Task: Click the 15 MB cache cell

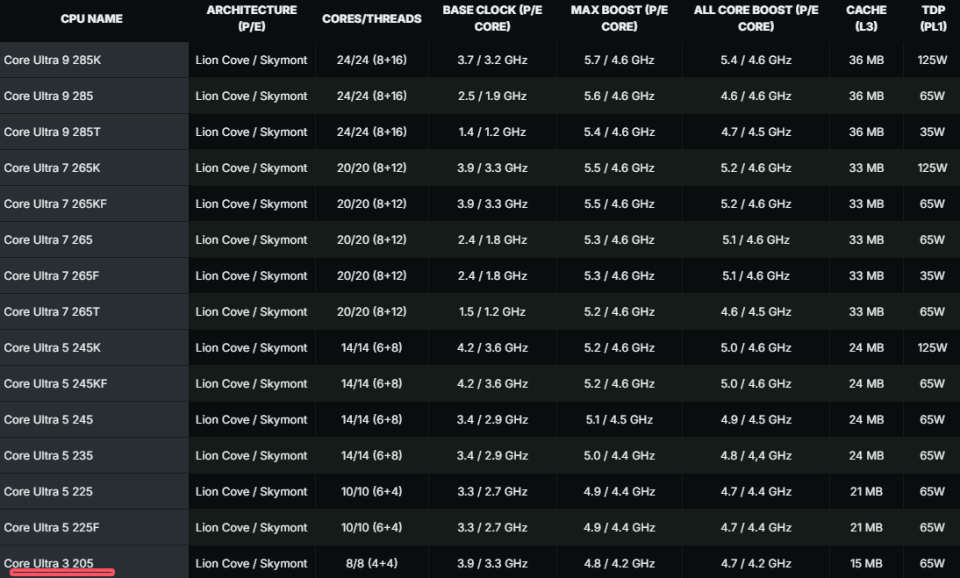Action: click(866, 564)
